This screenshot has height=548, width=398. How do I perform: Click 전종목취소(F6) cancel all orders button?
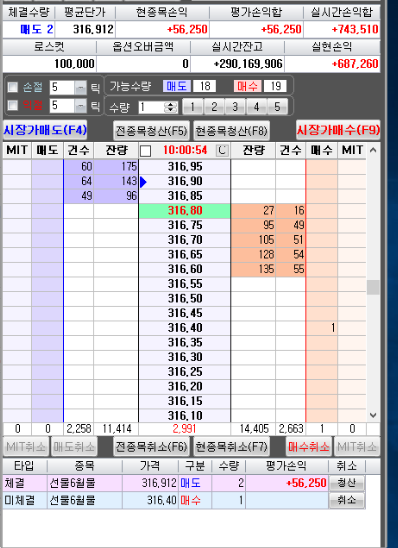pyautogui.click(x=151, y=447)
